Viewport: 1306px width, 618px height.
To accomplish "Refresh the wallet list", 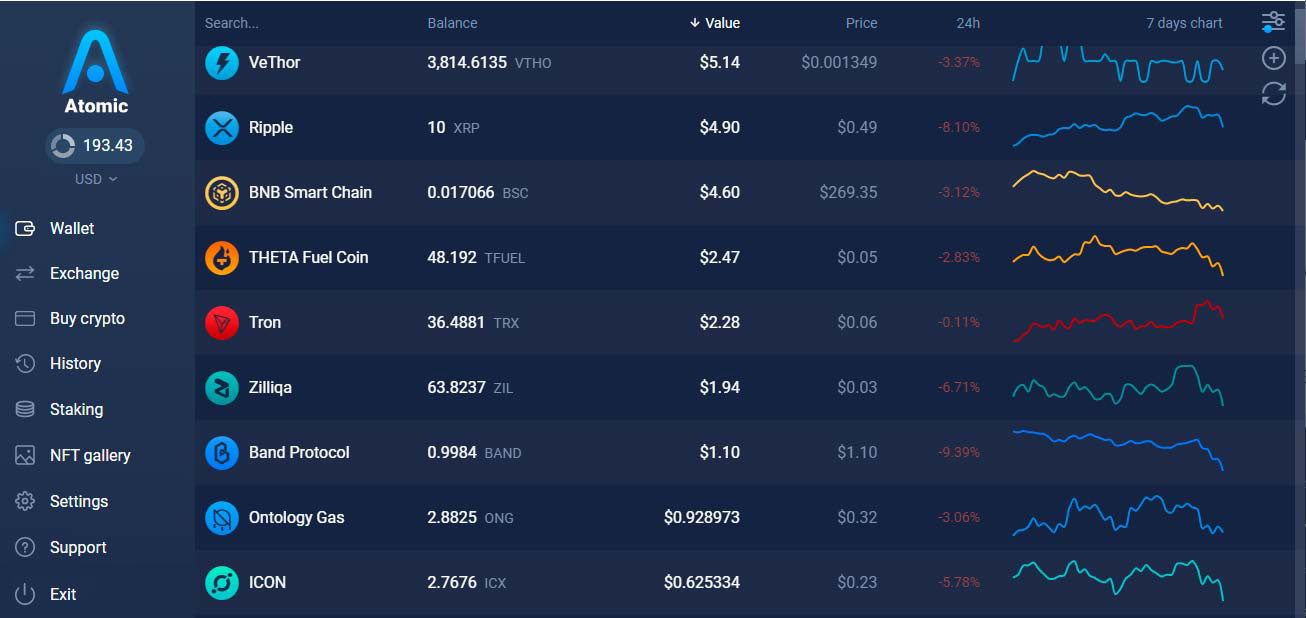I will (1273, 93).
